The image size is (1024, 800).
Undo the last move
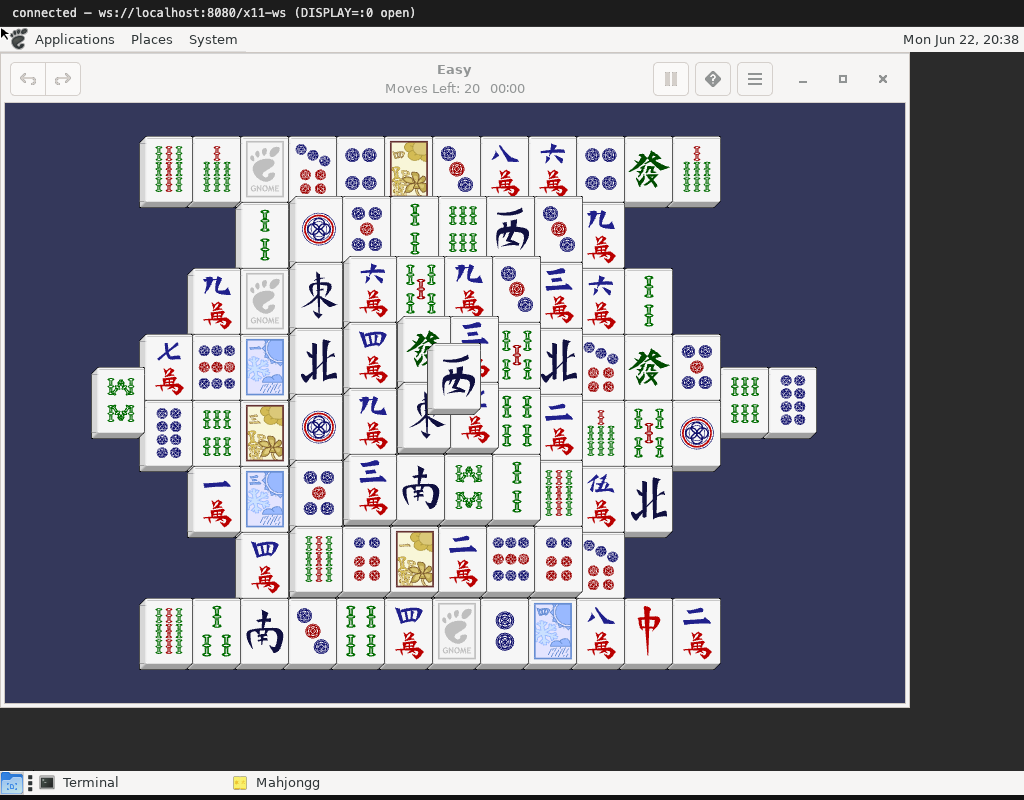click(x=28, y=79)
